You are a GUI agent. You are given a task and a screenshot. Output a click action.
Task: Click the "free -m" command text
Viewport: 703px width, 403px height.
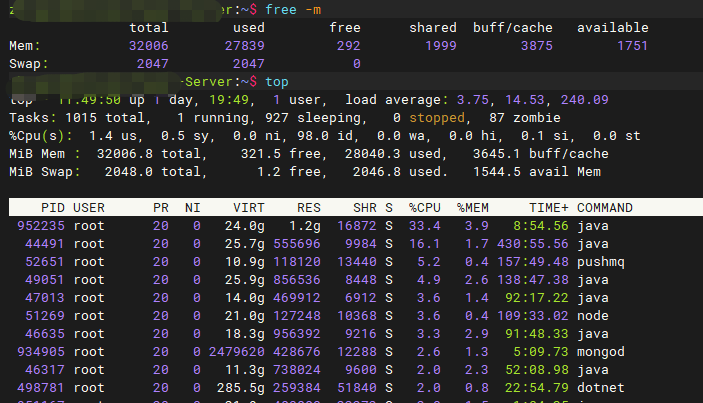(291, 9)
